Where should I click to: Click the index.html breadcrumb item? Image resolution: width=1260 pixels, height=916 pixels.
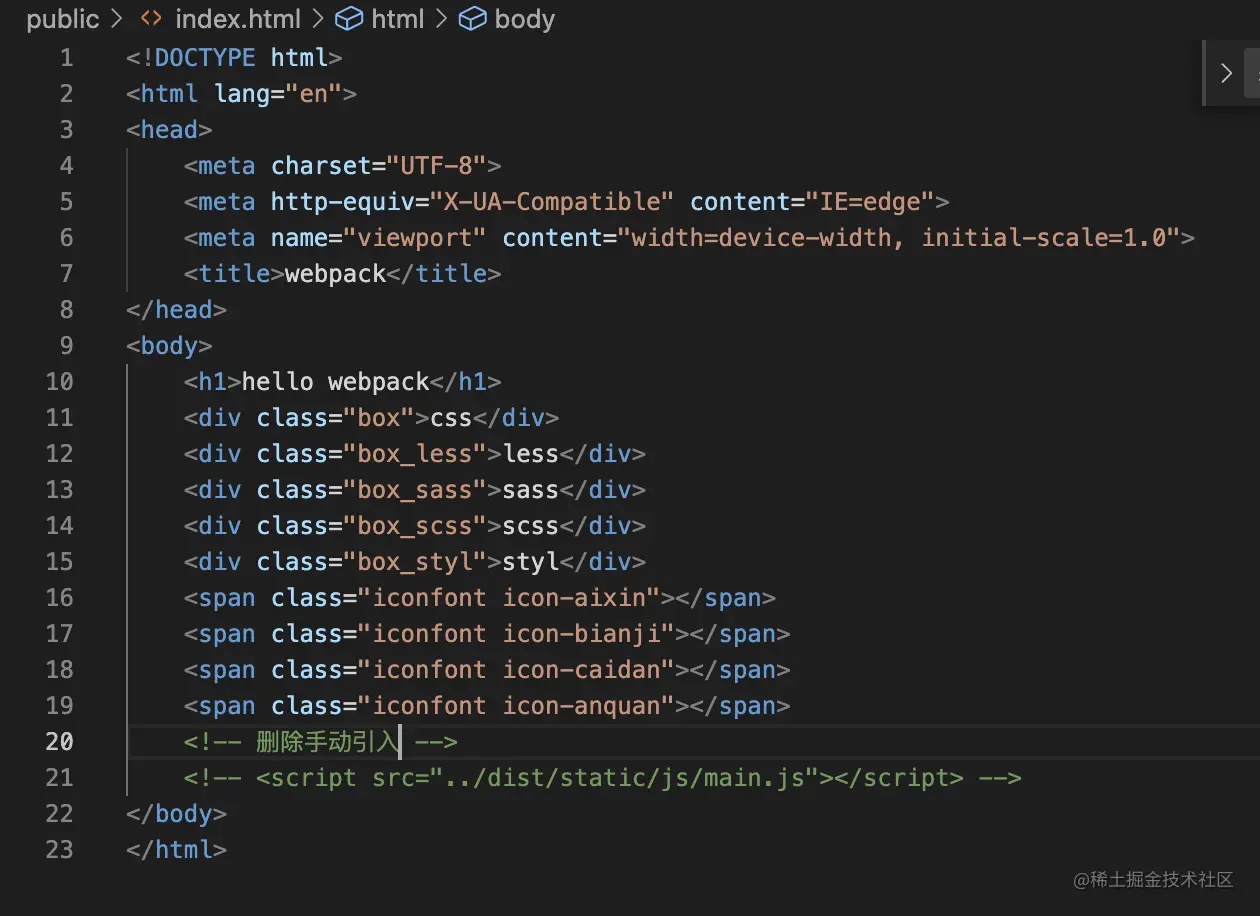[238, 19]
